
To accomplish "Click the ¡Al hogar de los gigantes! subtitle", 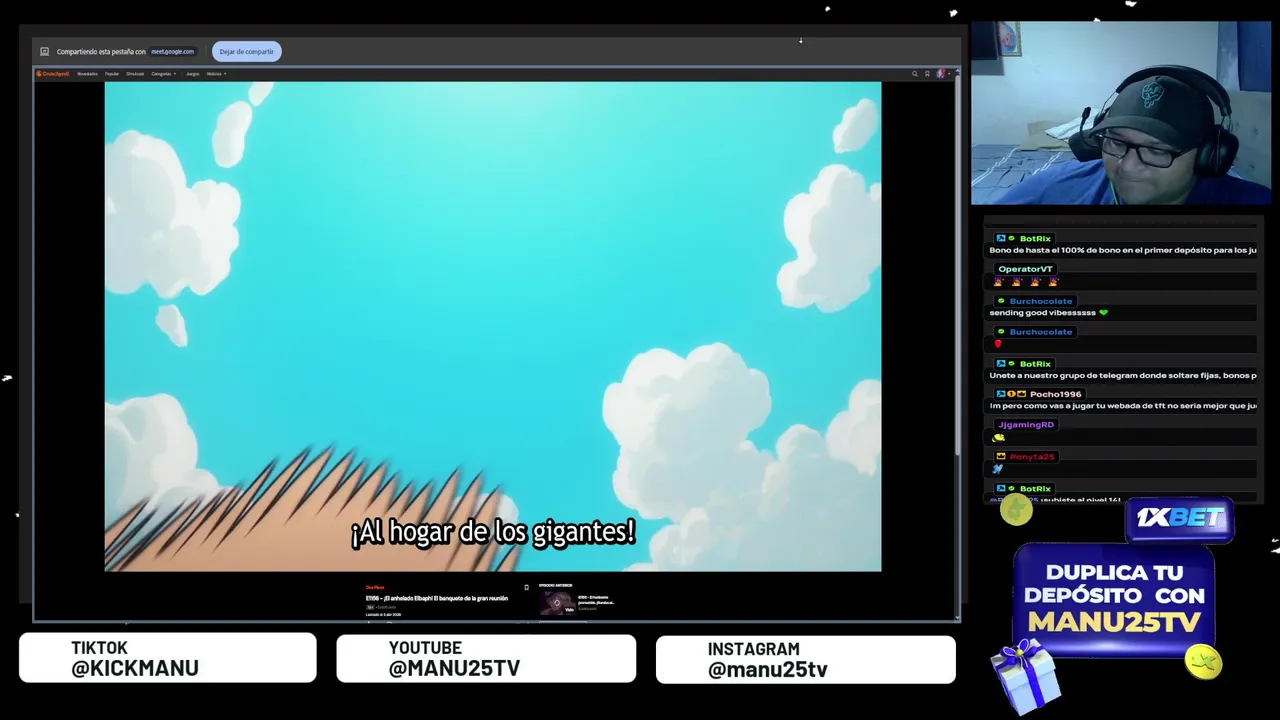I will pyautogui.click(x=493, y=532).
